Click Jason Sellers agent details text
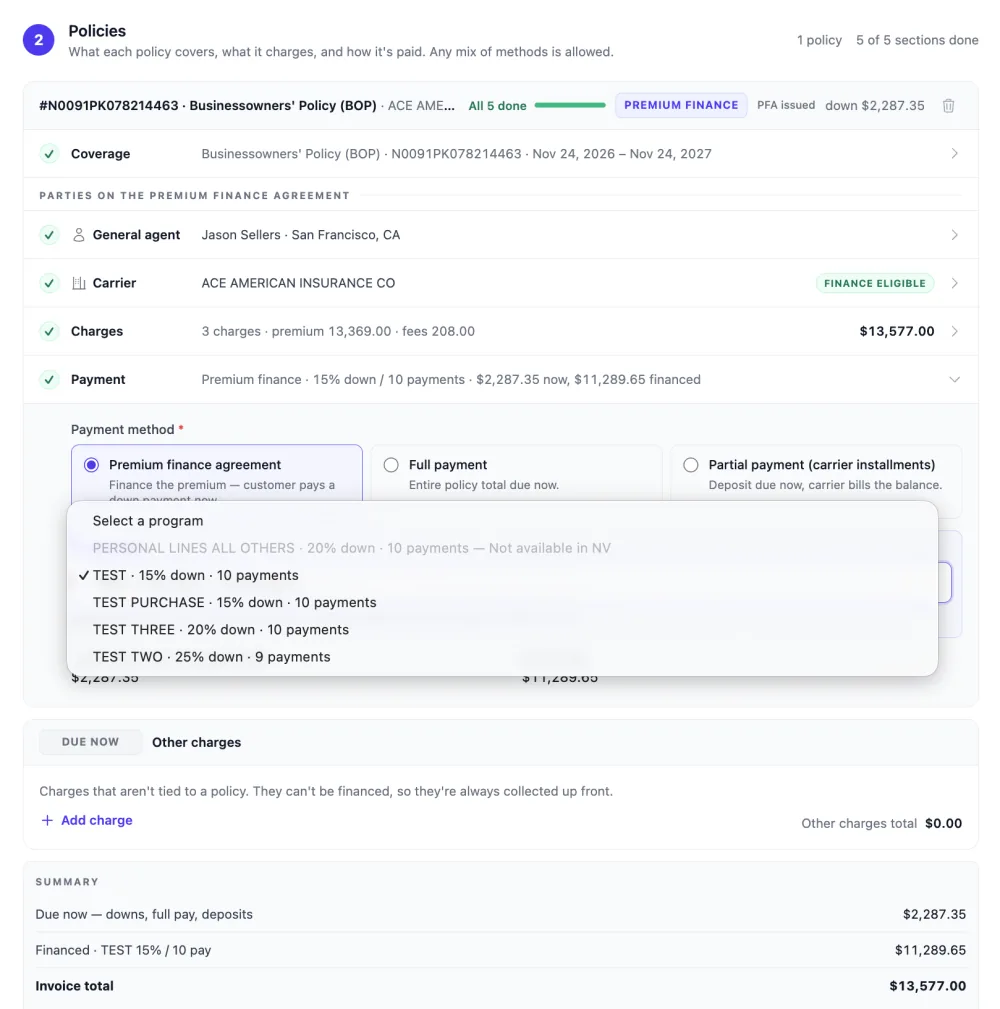Viewport: 1000px width, 1009px height. point(301,235)
